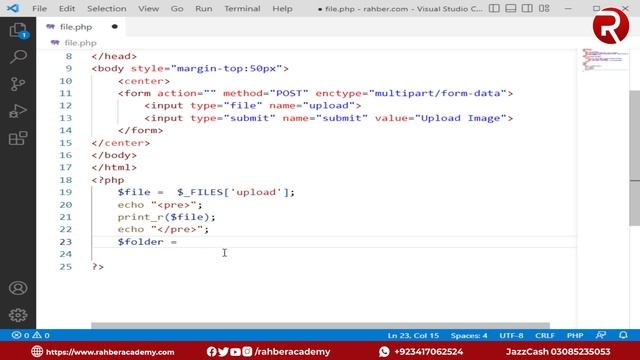Image resolution: width=640 pixels, height=360 pixels.
Task: Click the closing ?> tag on line 25
Action: 98,267
